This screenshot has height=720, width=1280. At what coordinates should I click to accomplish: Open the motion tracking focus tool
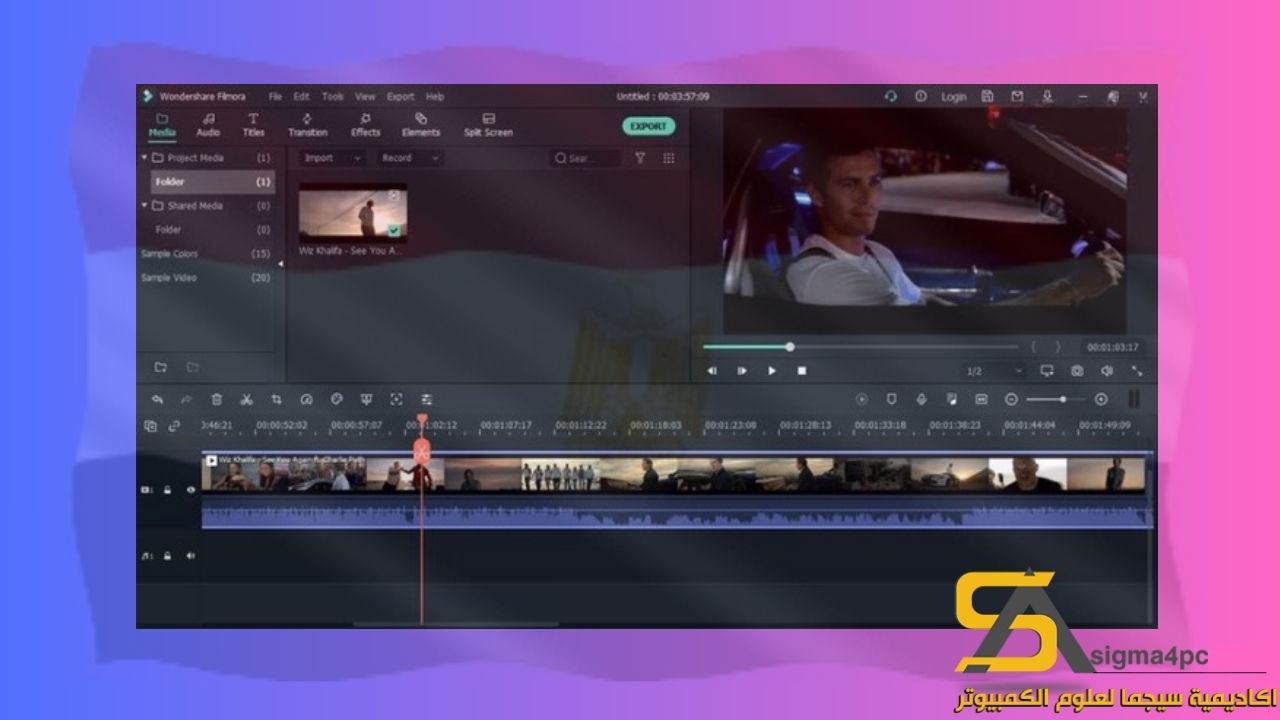[396, 399]
